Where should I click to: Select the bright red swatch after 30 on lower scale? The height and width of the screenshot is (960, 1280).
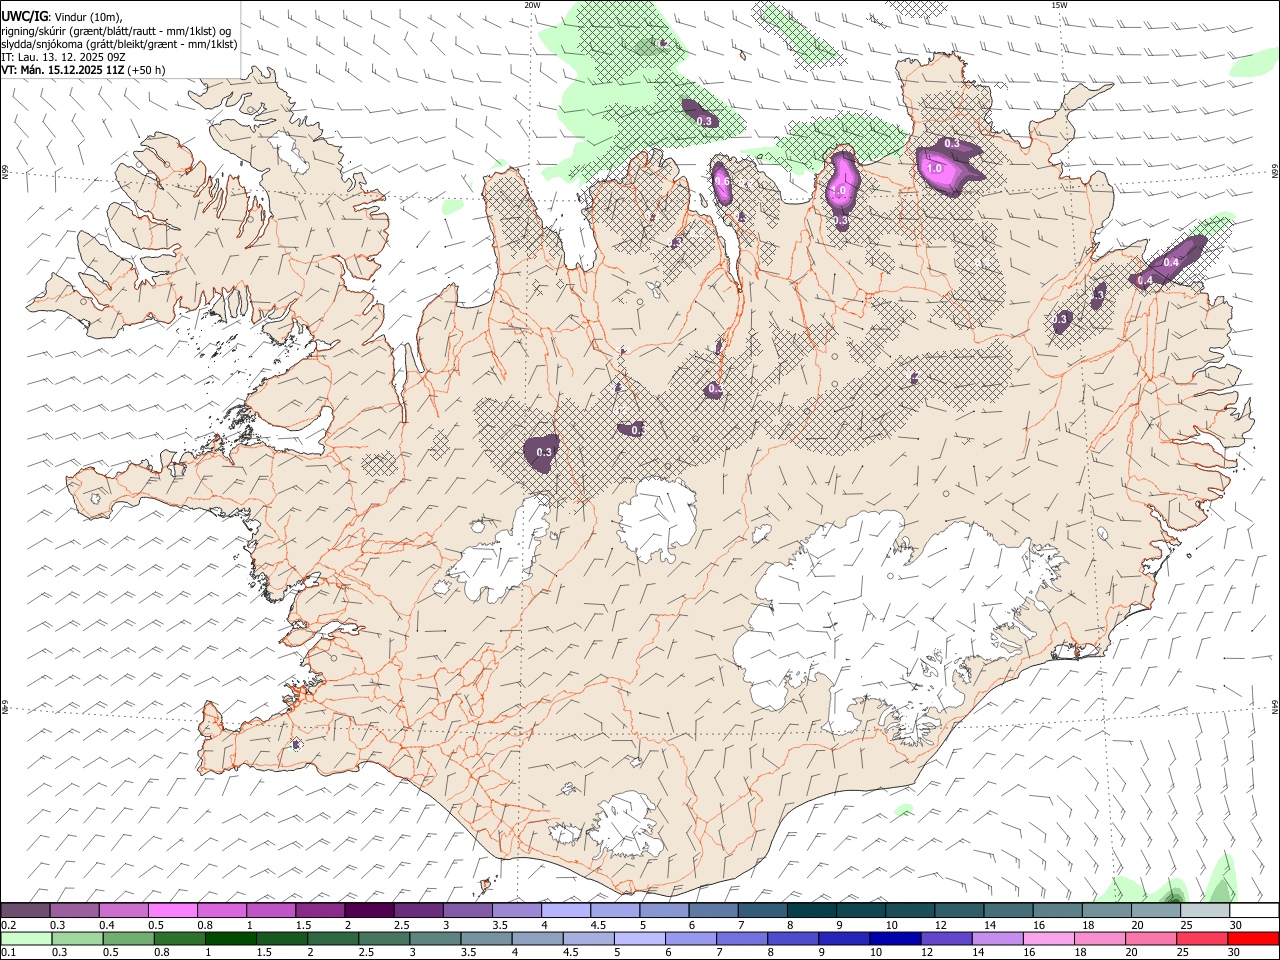pos(1253,938)
